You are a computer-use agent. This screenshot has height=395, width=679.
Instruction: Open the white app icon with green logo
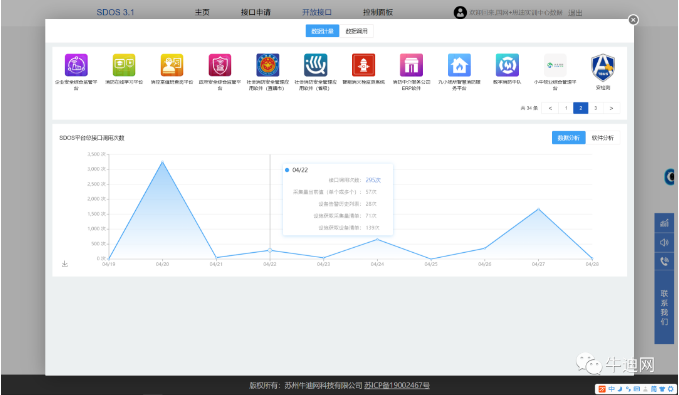point(555,65)
